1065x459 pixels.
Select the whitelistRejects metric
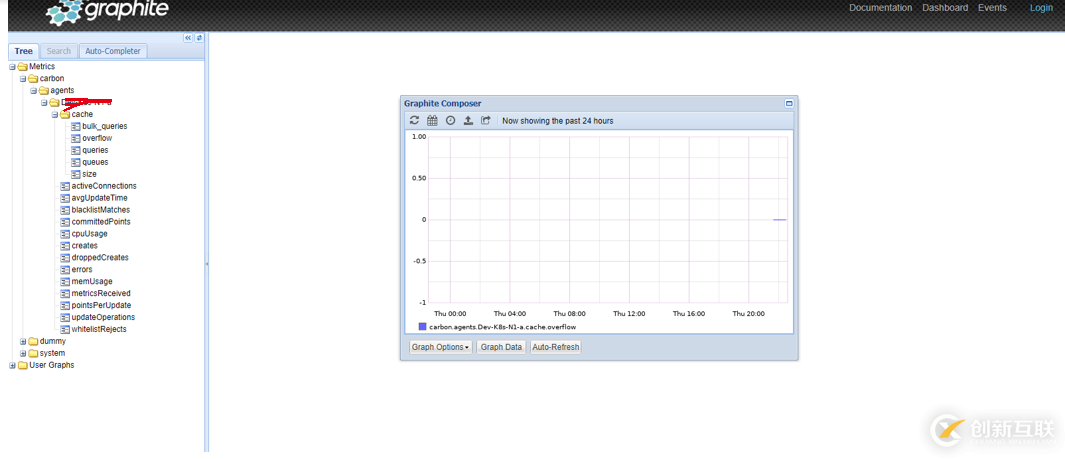99,329
